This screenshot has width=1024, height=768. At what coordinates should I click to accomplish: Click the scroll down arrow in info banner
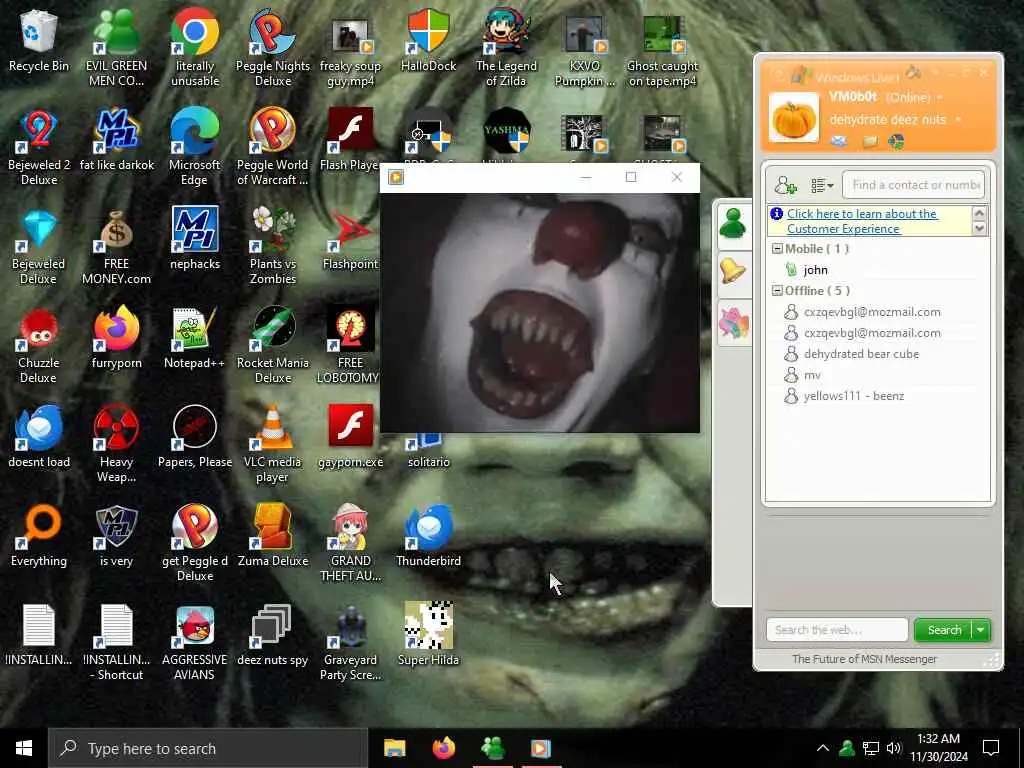tap(979, 229)
